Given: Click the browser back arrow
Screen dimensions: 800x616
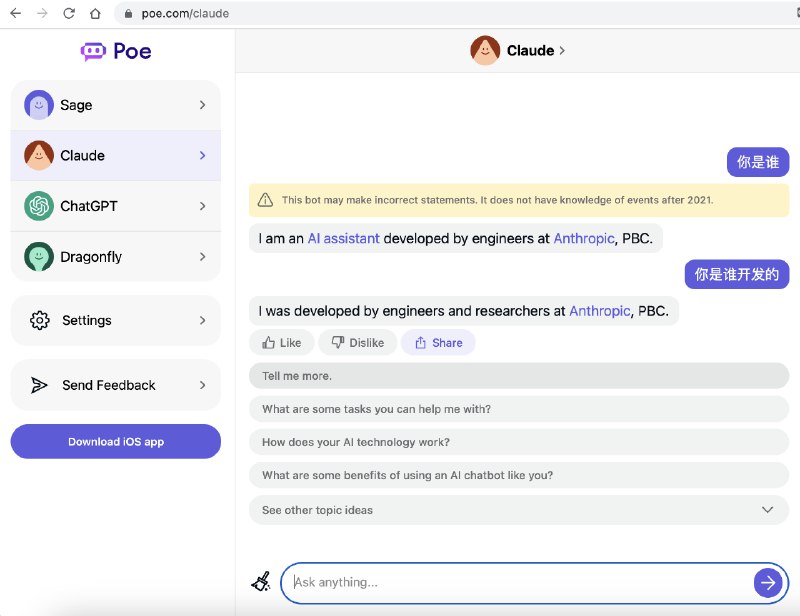Looking at the screenshot, I should [16, 13].
